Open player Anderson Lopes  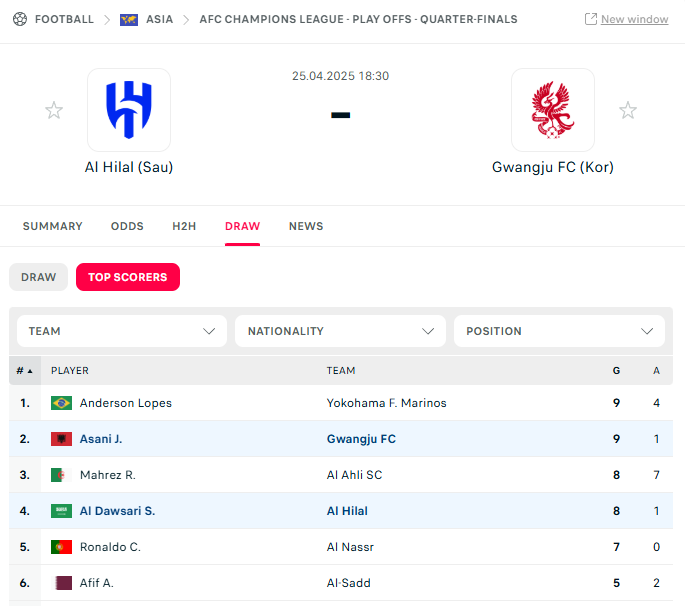[126, 403]
